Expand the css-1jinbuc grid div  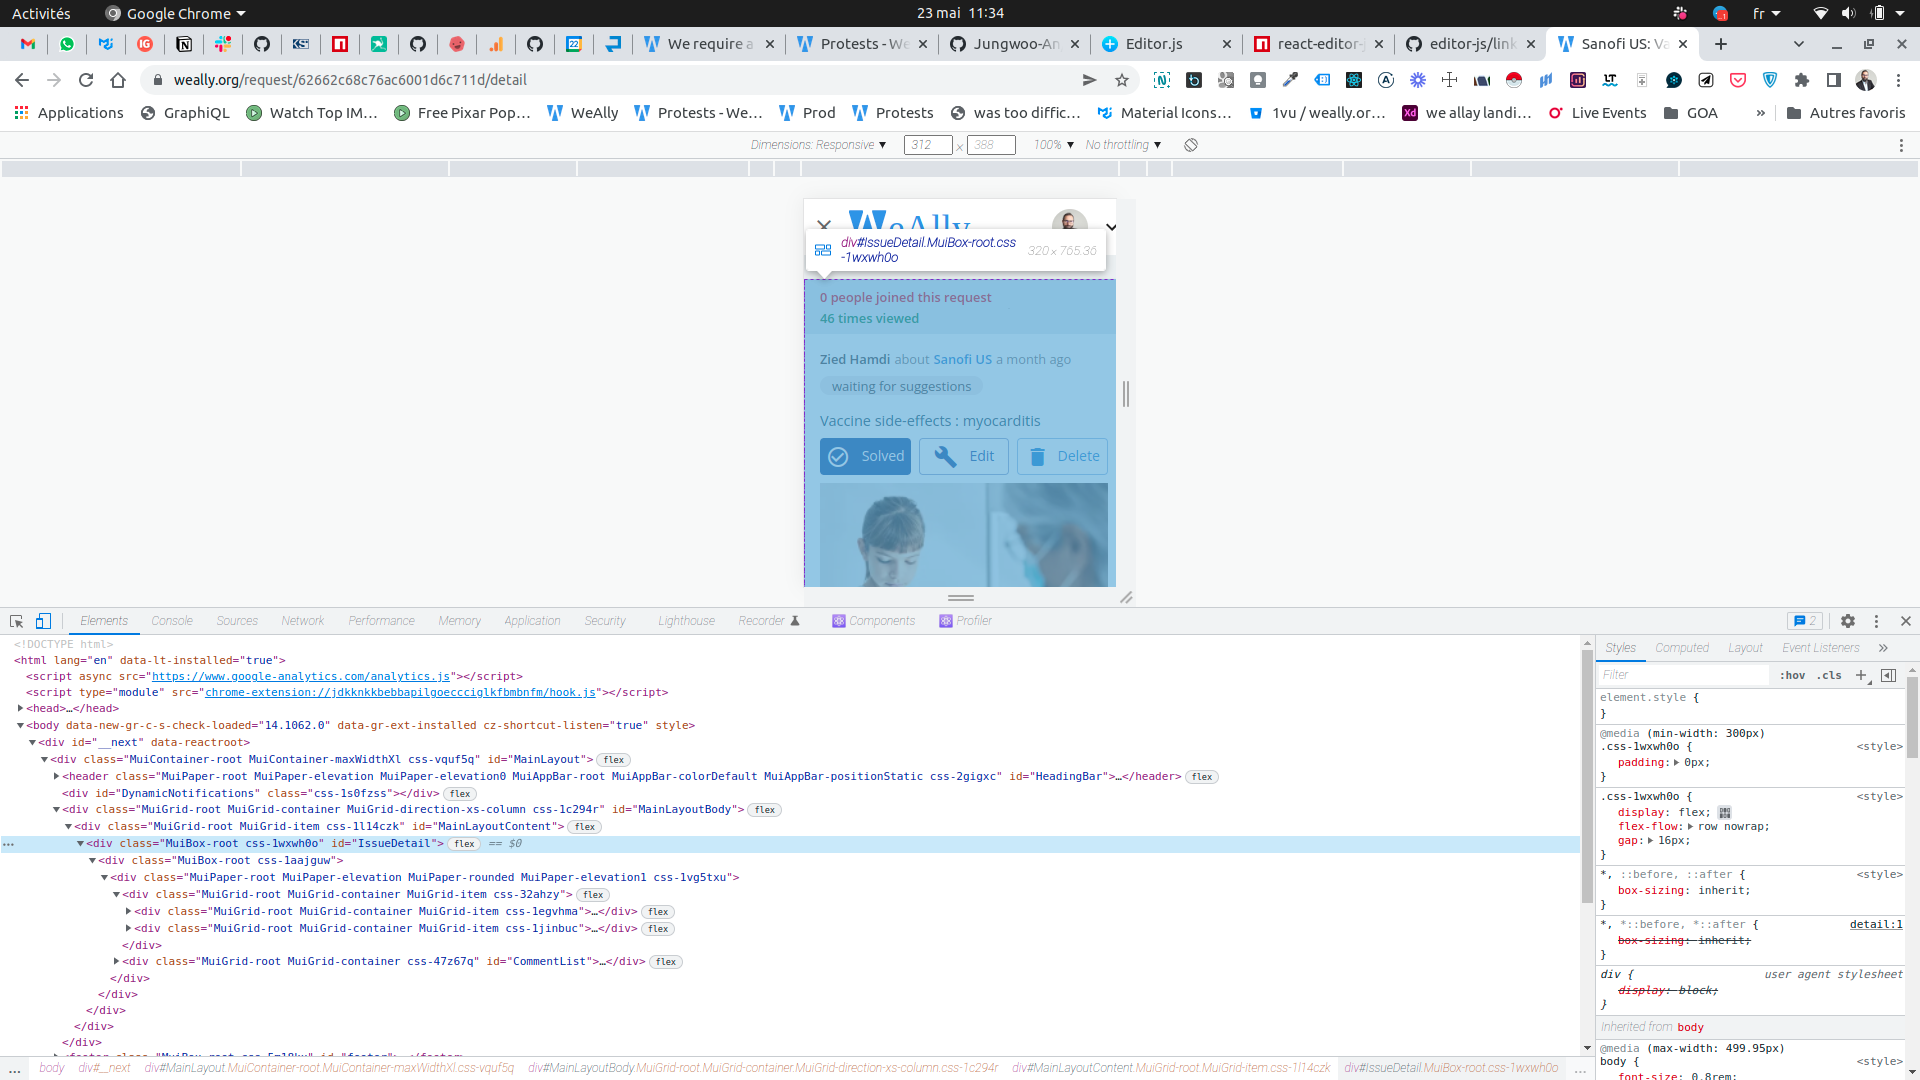(128, 928)
